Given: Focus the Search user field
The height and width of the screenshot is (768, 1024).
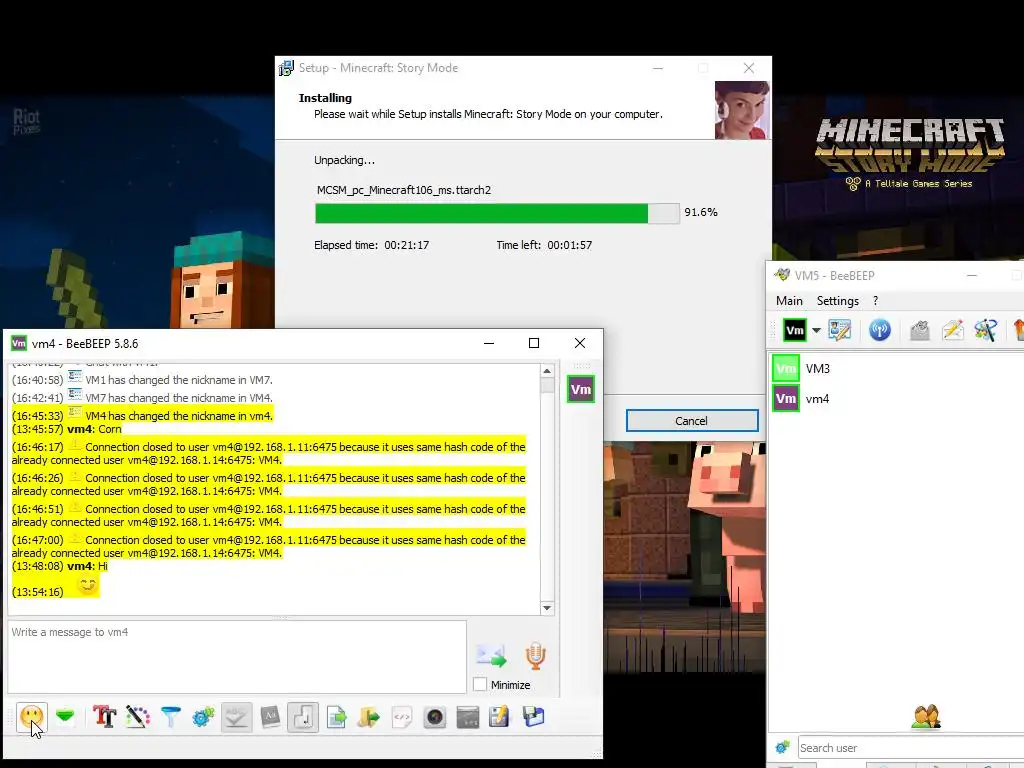Looking at the screenshot, I should (x=910, y=748).
